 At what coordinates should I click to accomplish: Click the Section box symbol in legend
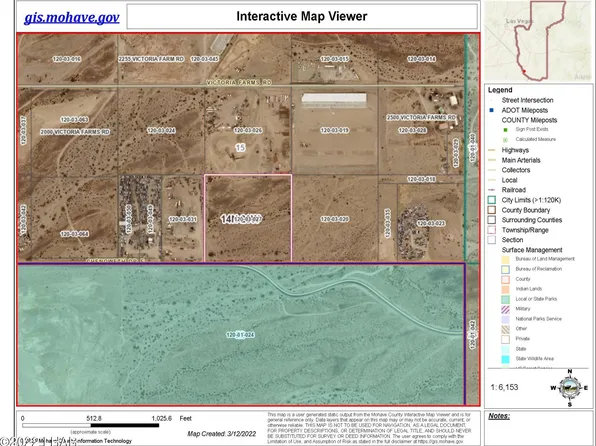pos(492,240)
